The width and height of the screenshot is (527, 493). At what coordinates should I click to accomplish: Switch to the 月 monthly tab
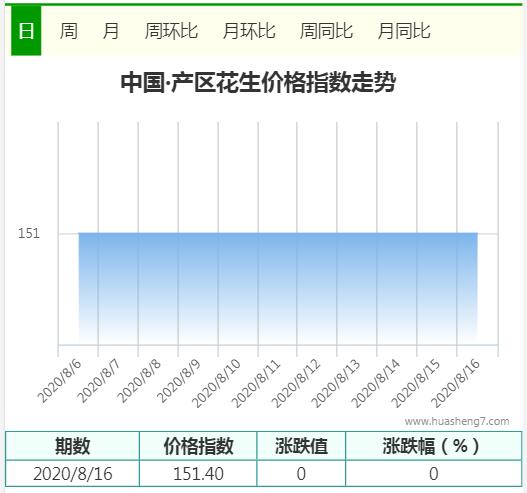111,31
